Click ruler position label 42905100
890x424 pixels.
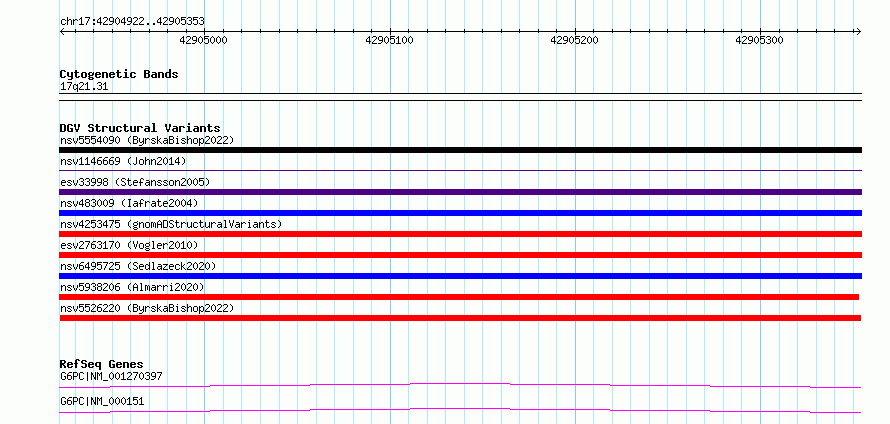389,40
